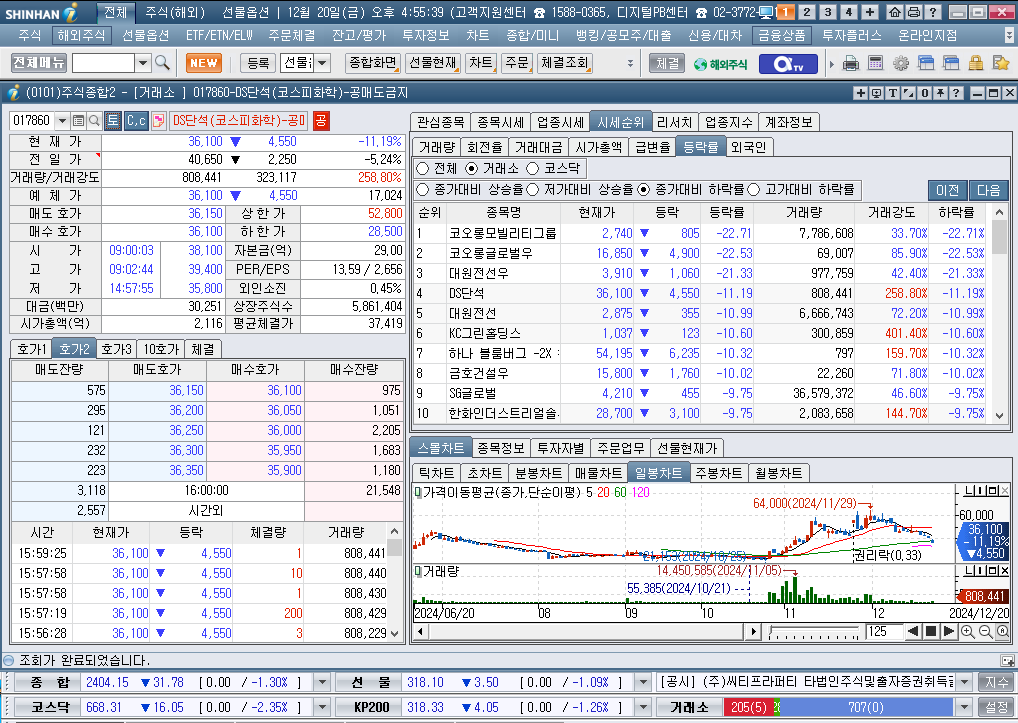Image resolution: width=1018 pixels, height=723 pixels.
Task: Click the chart stop square button
Action: [930, 631]
